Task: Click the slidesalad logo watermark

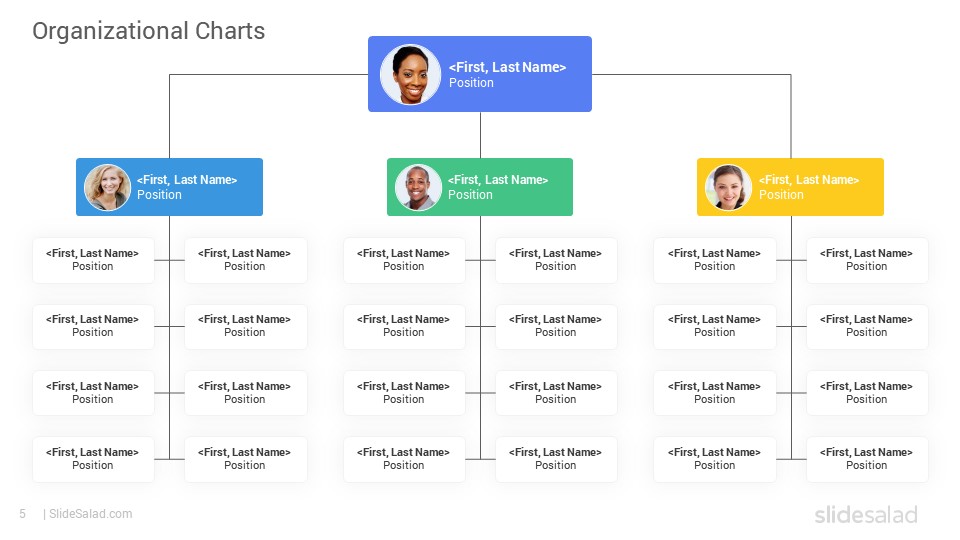Action: 866,514
